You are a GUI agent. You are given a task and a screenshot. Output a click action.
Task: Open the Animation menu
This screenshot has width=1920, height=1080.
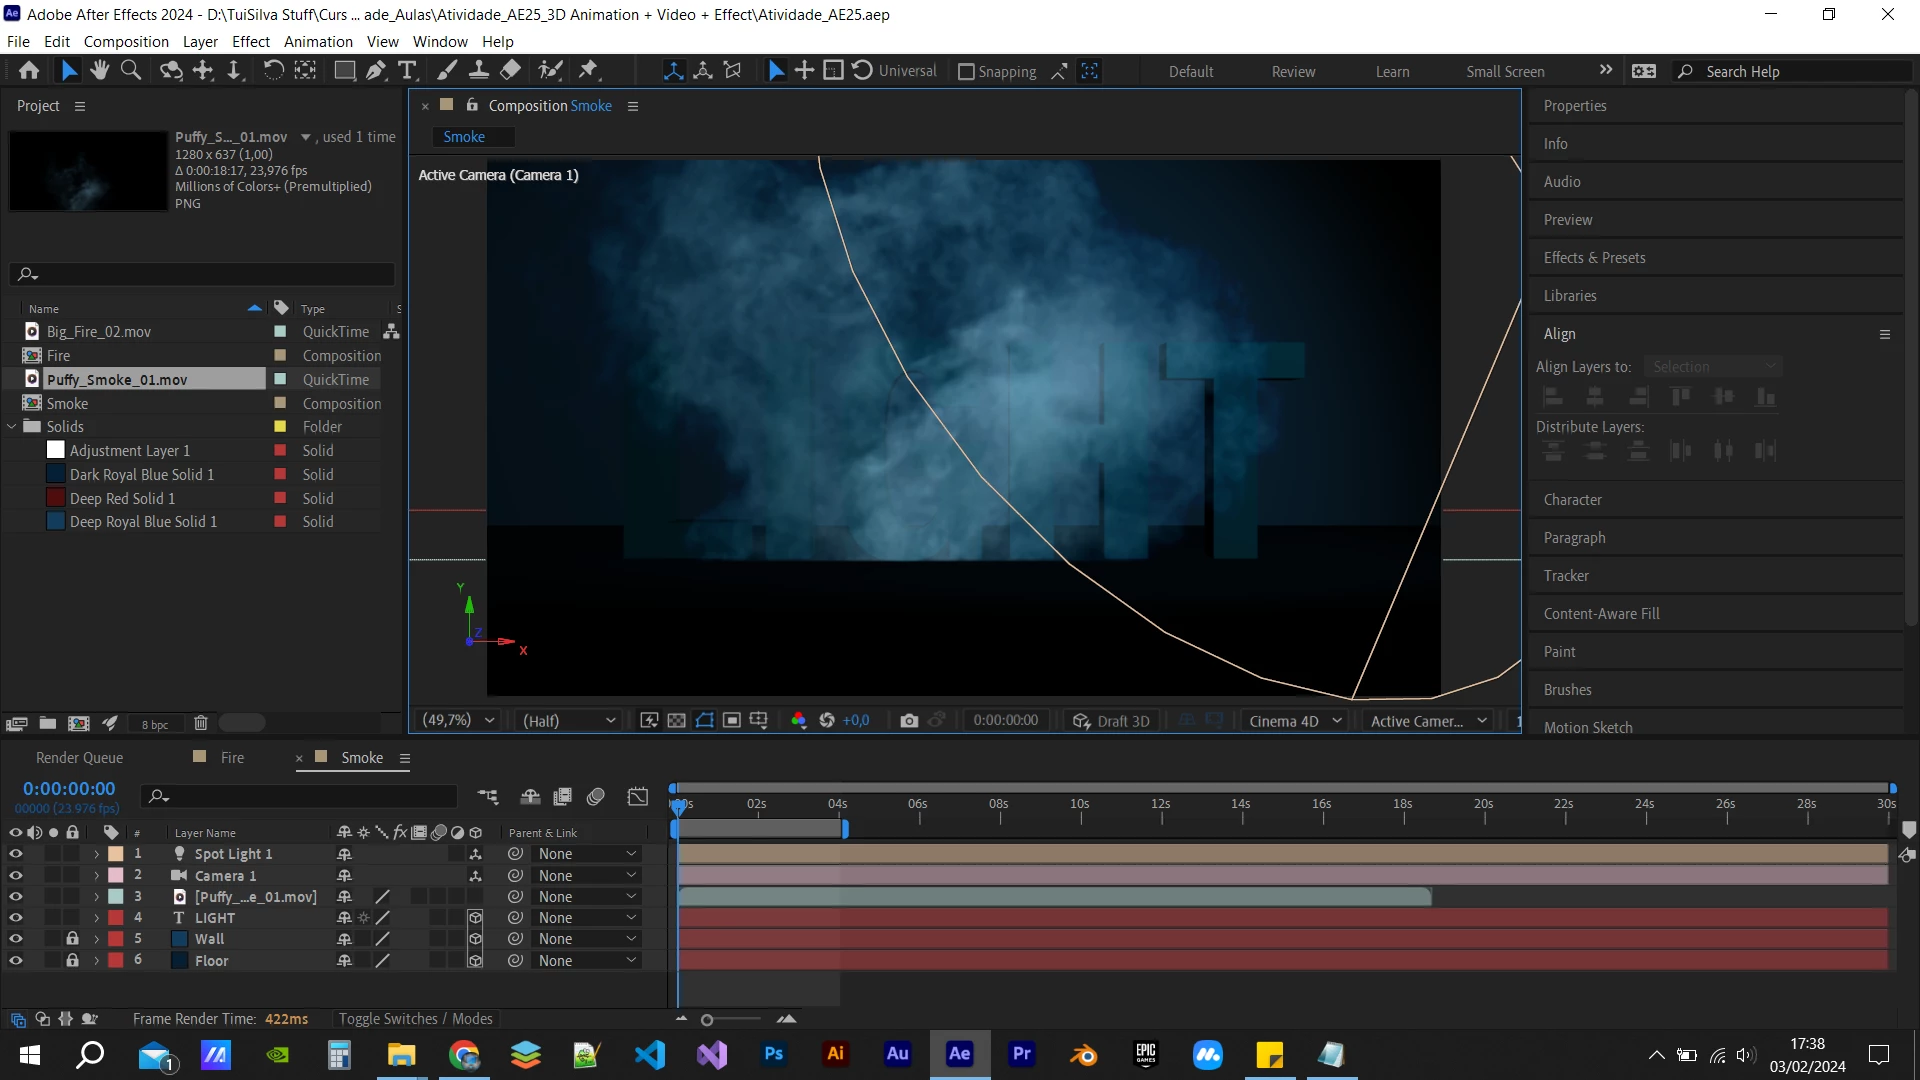(318, 41)
